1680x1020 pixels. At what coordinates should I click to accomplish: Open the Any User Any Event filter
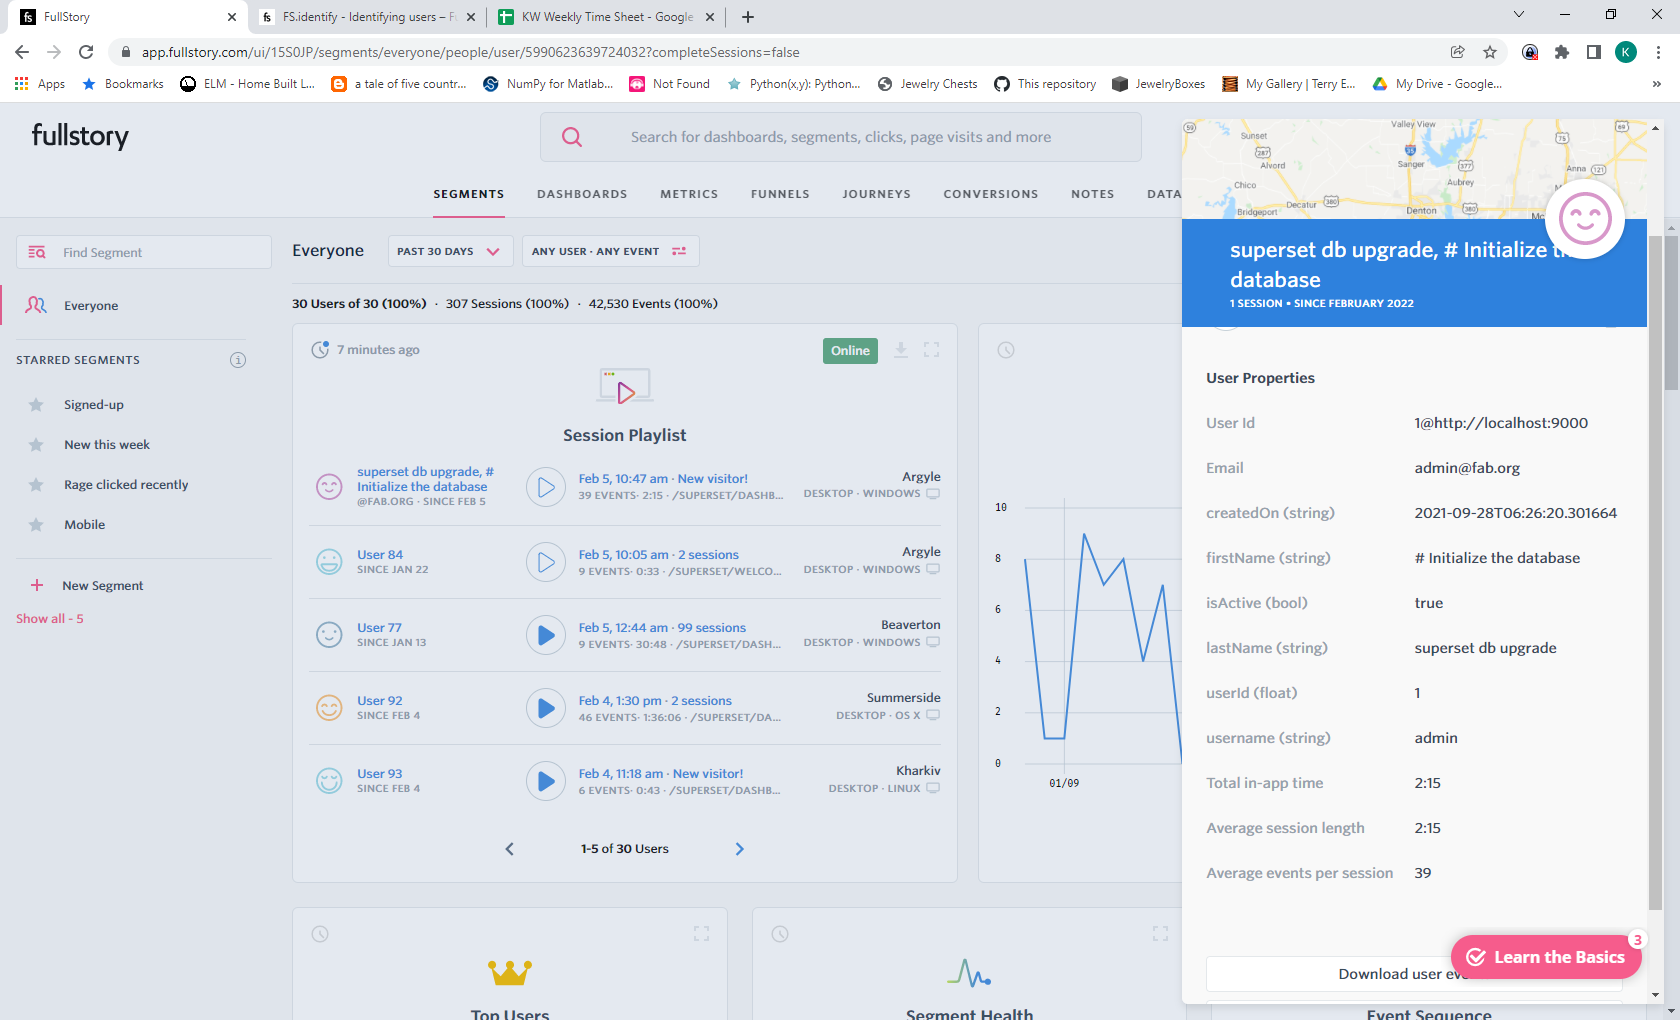(610, 251)
